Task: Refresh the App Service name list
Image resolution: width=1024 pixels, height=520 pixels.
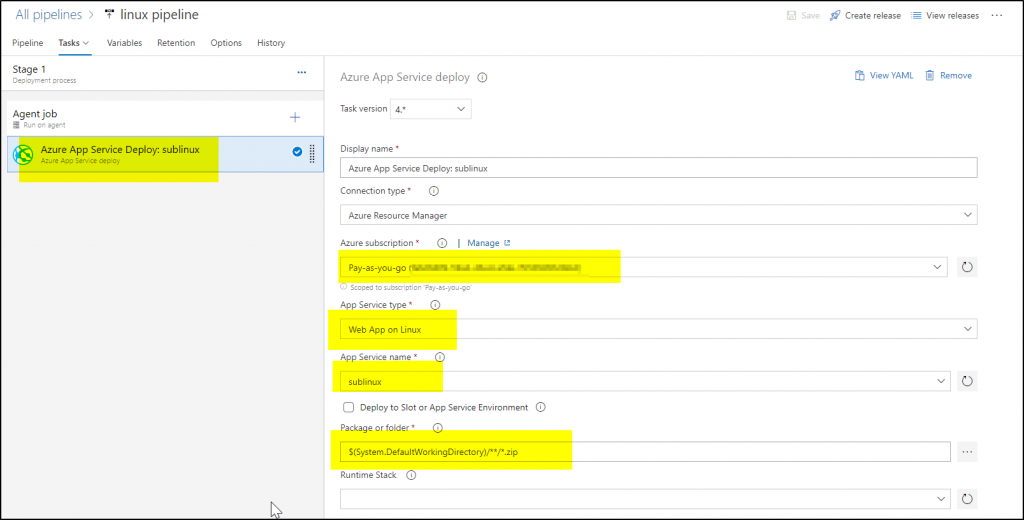Action: click(967, 382)
